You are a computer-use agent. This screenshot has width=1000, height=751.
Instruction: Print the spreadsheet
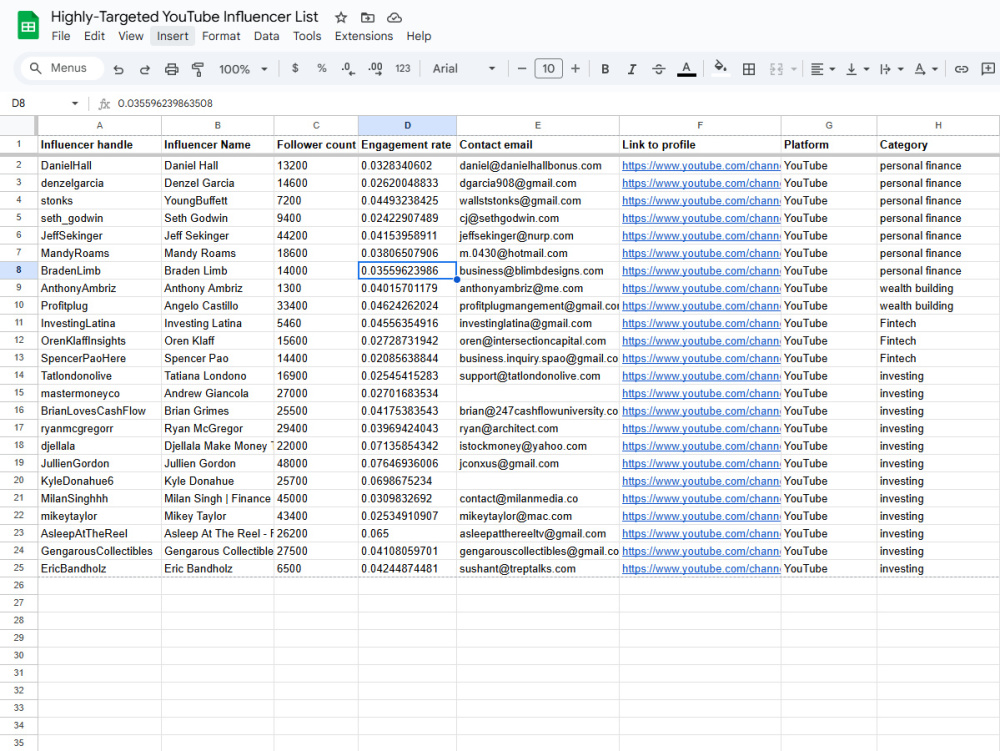point(172,69)
